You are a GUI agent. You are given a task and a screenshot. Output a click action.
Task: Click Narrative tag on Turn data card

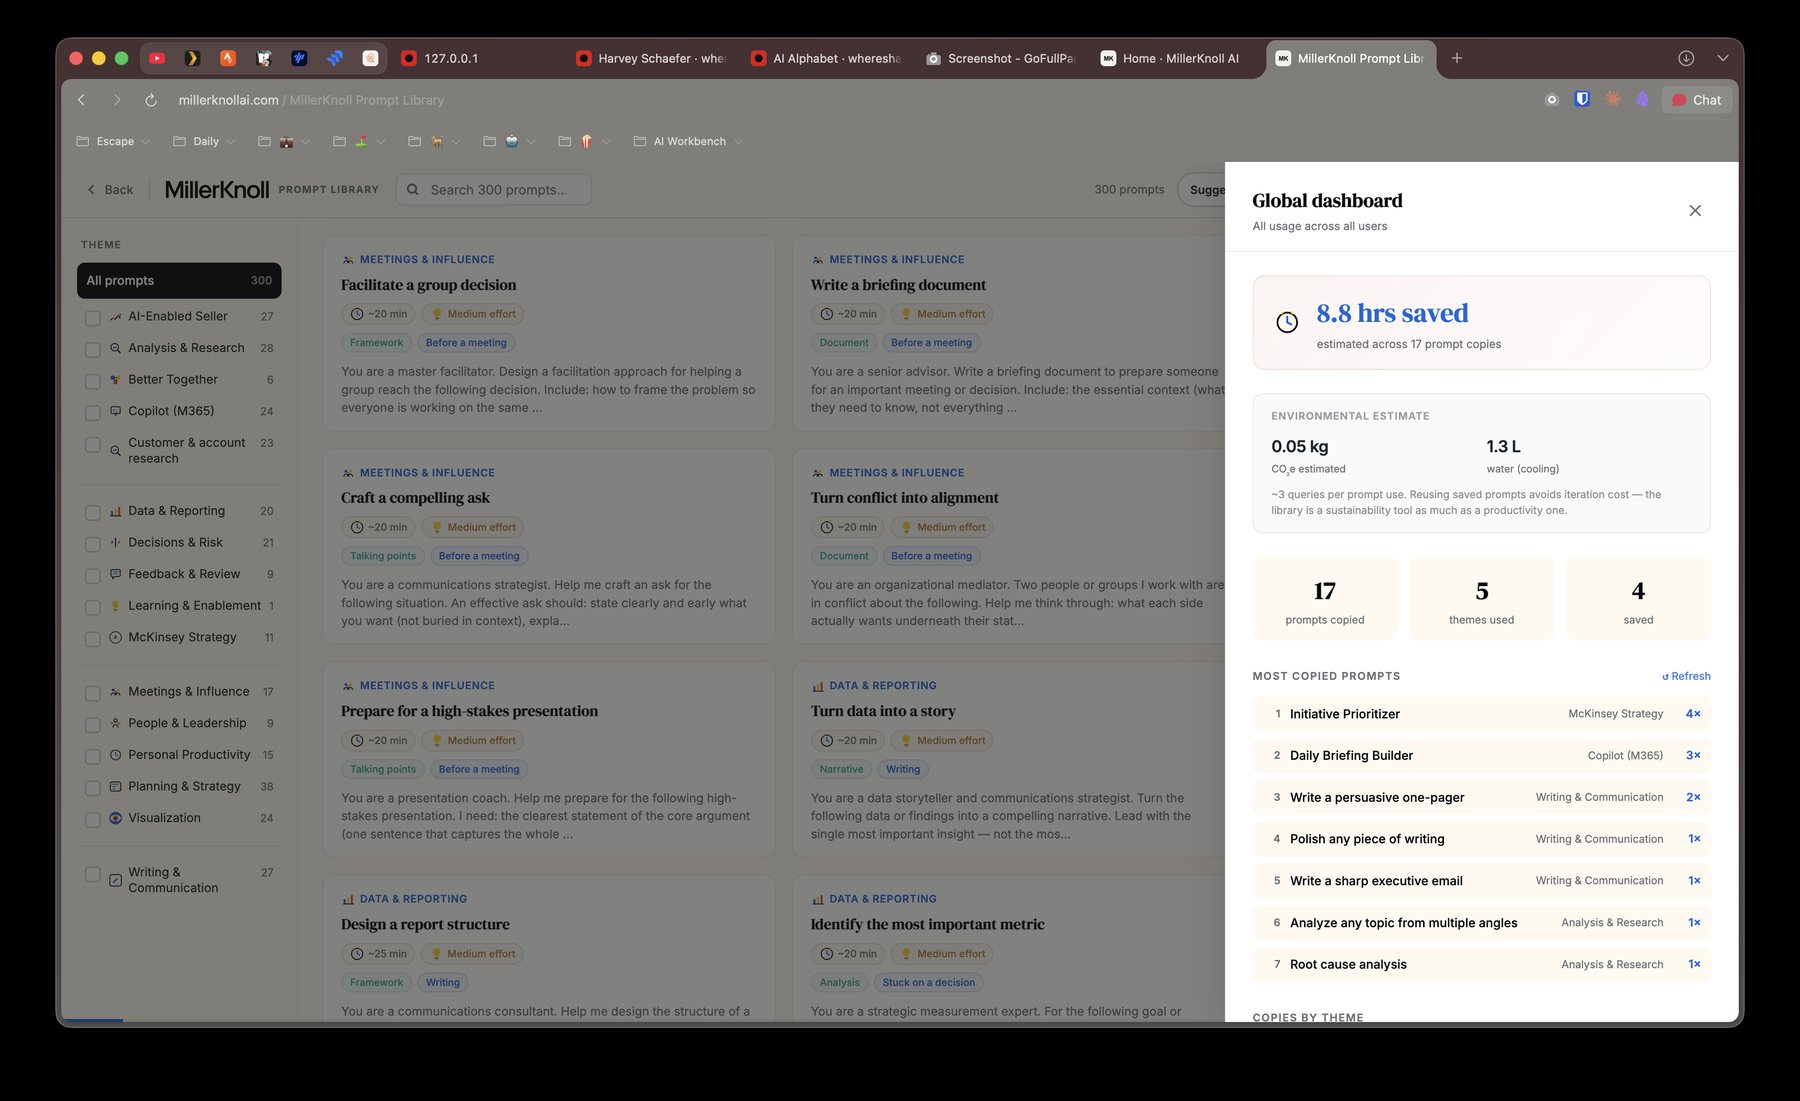[841, 769]
